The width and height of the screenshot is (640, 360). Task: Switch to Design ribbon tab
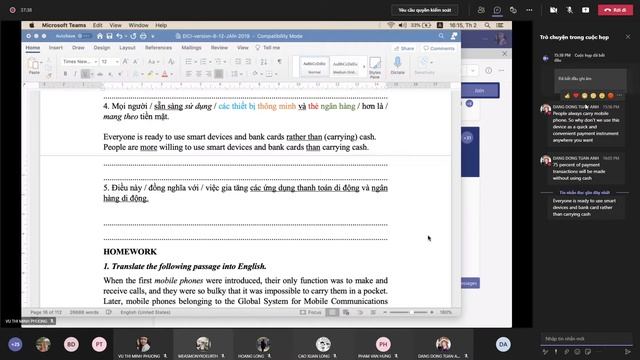102,48
